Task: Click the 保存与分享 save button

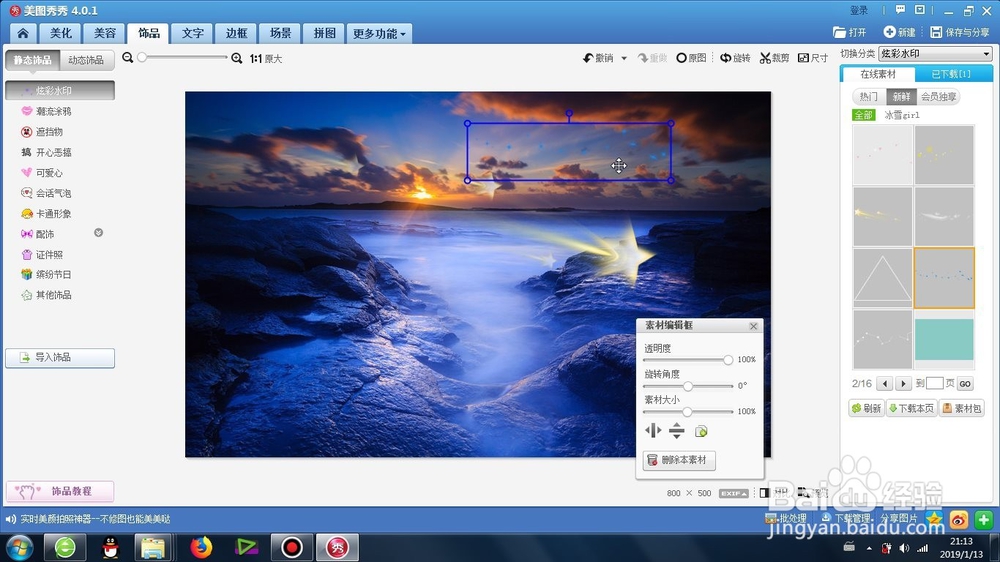Action: click(x=960, y=32)
